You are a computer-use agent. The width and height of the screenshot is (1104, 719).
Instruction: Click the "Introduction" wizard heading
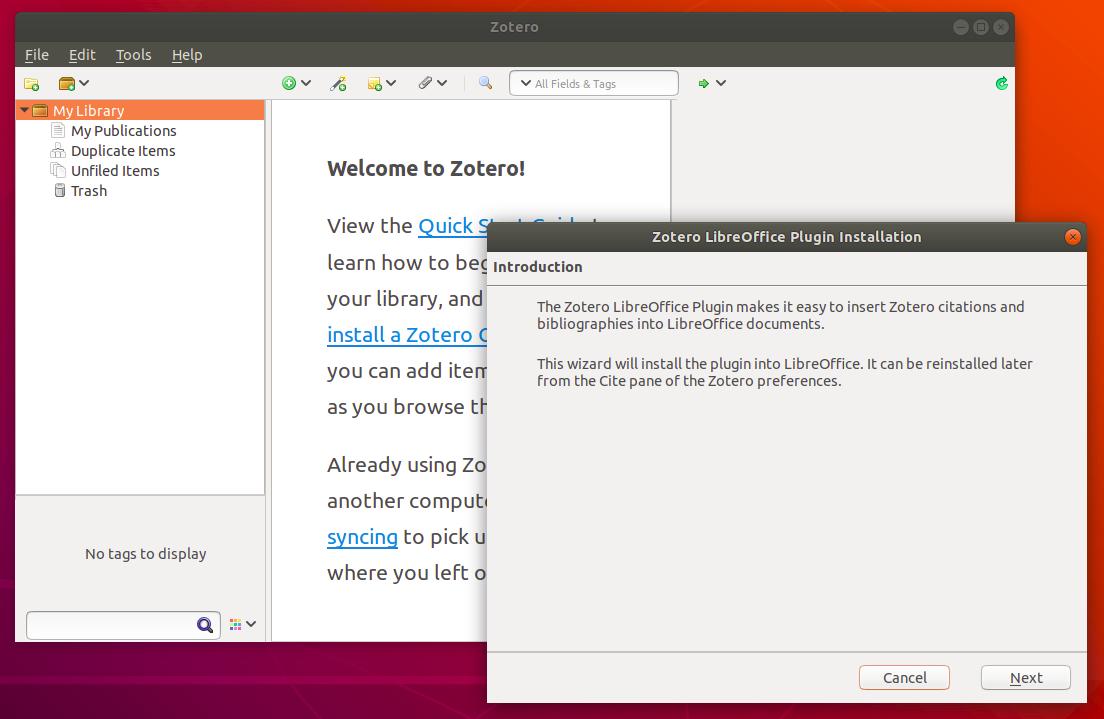pos(538,267)
